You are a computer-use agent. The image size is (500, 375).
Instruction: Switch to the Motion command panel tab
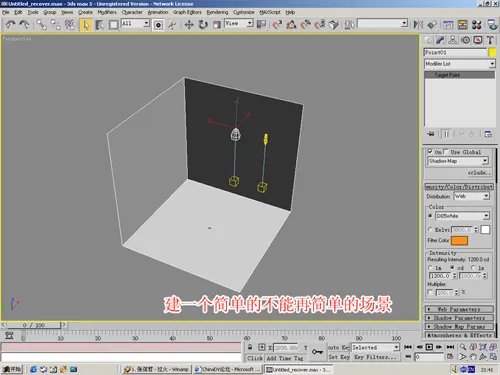pyautogui.click(x=466, y=40)
